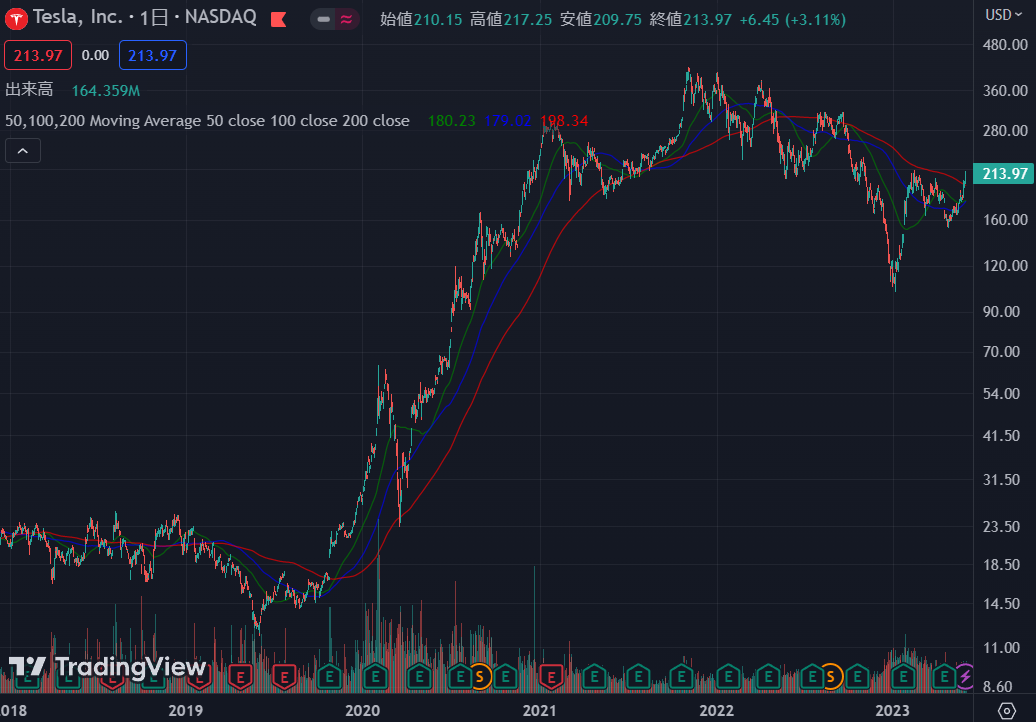This screenshot has height=722, width=1036.
Task: Click the +6.45 (+3.11%) change value
Action: (793, 20)
